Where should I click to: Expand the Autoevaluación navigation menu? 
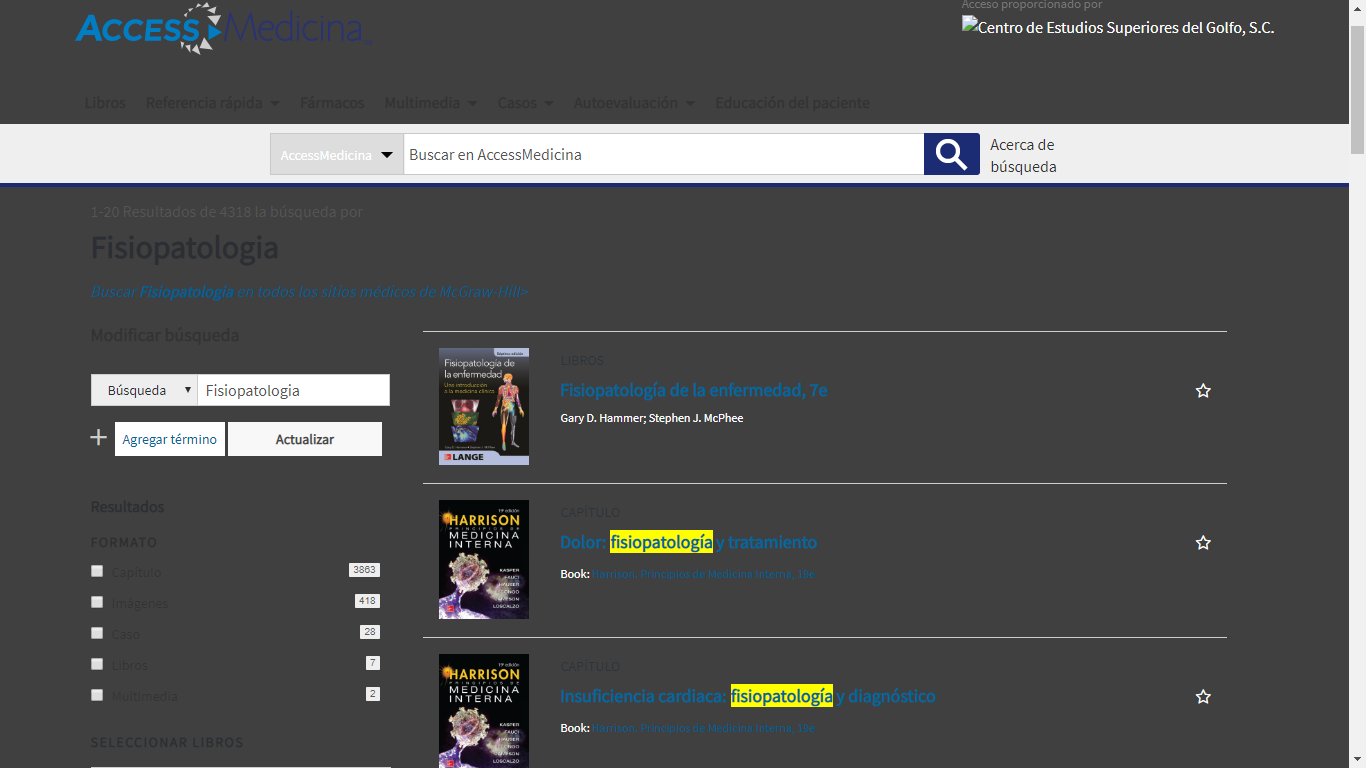pos(634,103)
